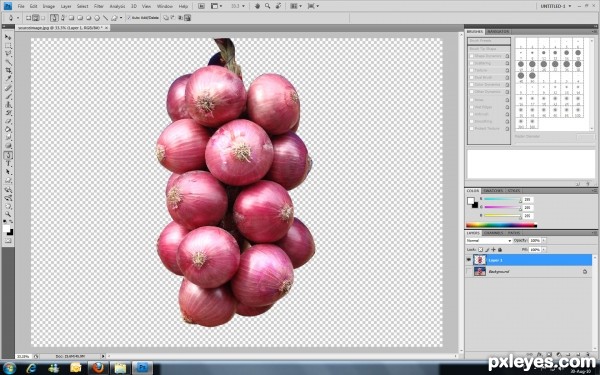Image resolution: width=600 pixels, height=375 pixels.
Task: Launch Bridge from the application bar
Action: coord(201,6)
